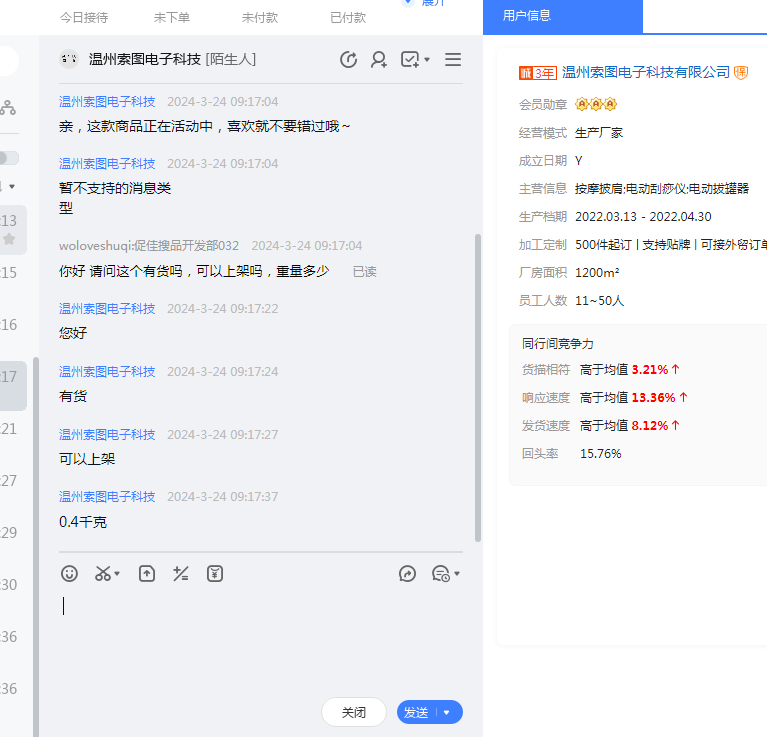Toggle the switch in left sidebar
767x737 pixels.
tap(8, 158)
